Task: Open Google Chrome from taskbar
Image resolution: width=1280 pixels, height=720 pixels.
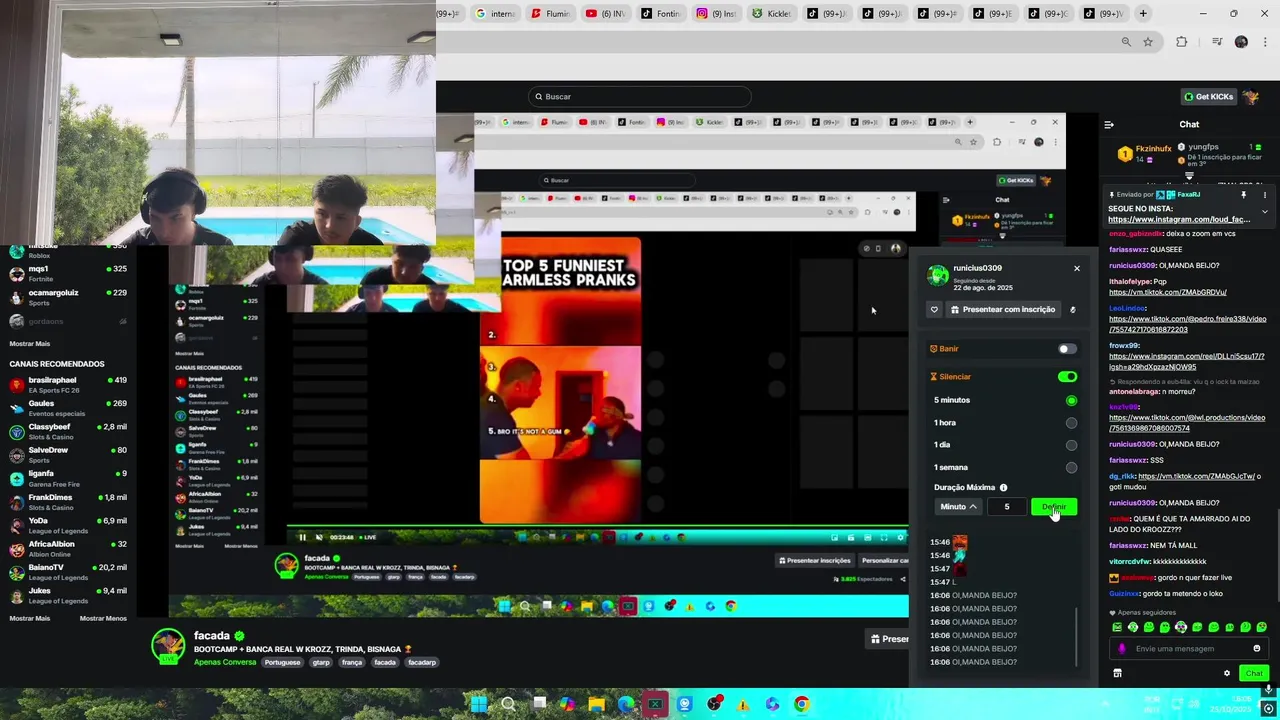Action: click(801, 704)
